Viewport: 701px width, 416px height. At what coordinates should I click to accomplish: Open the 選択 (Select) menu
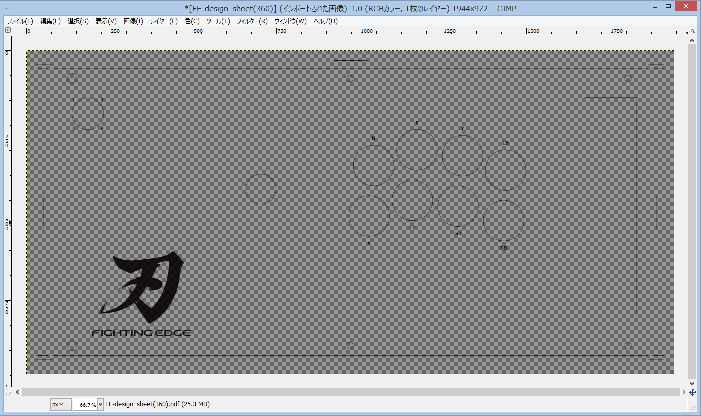(76, 20)
